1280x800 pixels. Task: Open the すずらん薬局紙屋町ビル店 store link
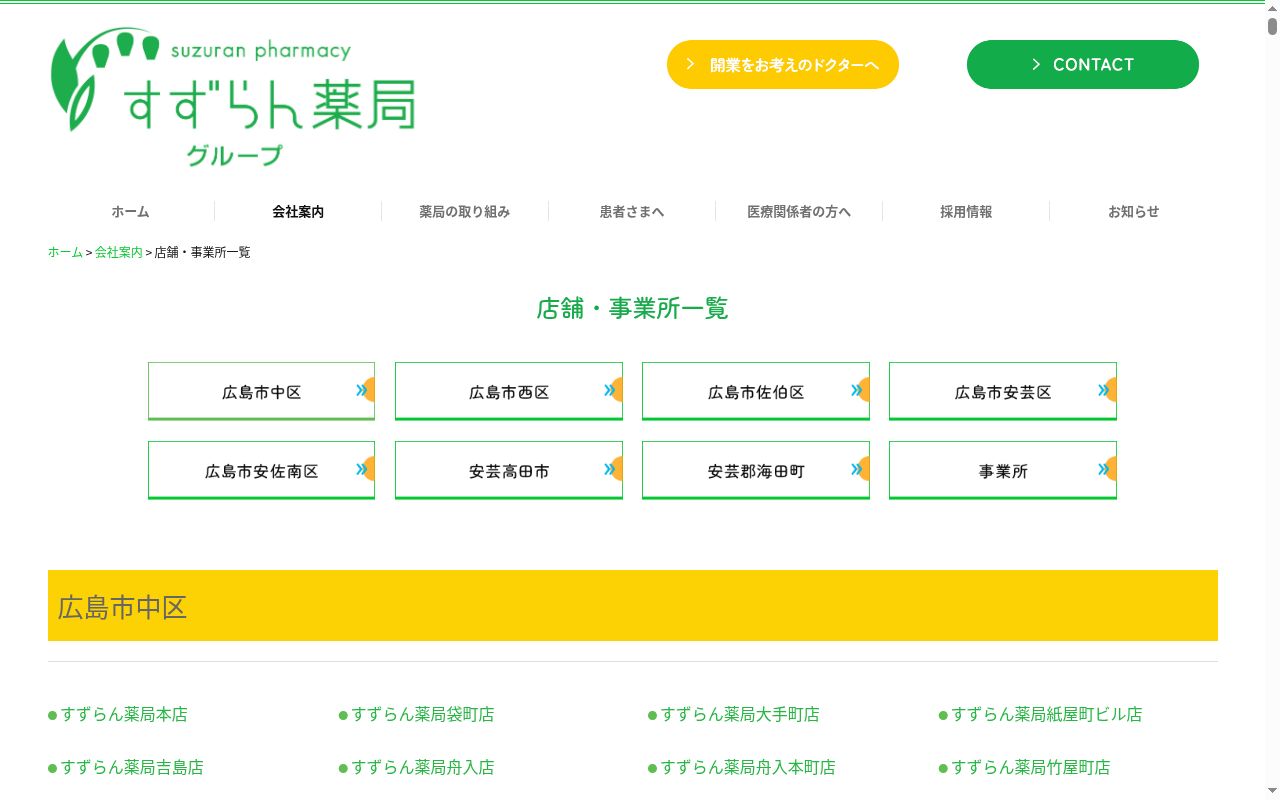coord(1047,715)
